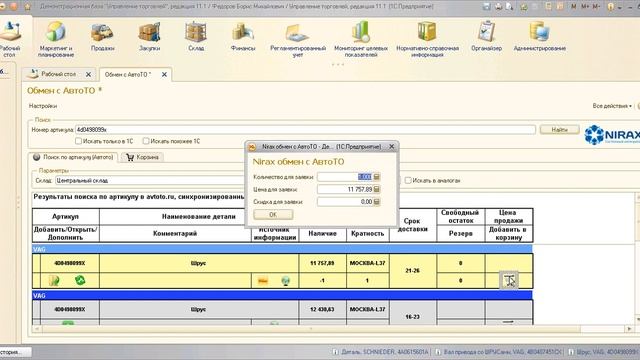Click the favorites star icon in title bar
The width and height of the screenshot is (640, 360).
tap(28, 7)
